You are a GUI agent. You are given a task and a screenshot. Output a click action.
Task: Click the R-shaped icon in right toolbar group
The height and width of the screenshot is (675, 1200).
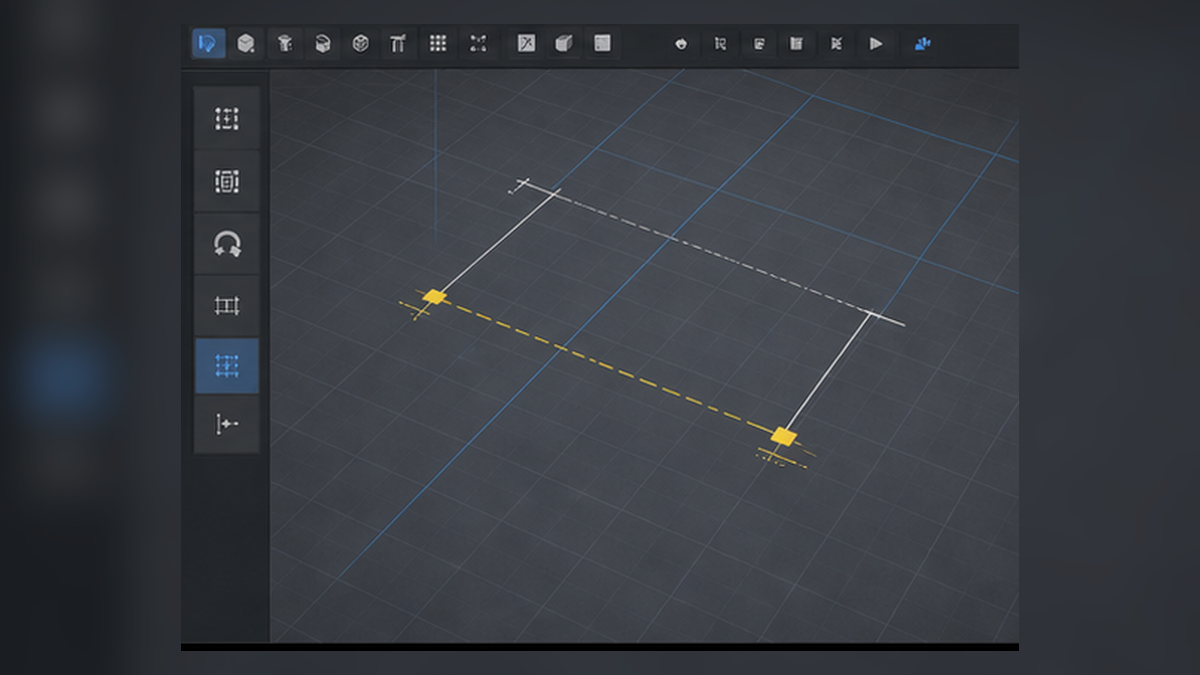pos(720,44)
